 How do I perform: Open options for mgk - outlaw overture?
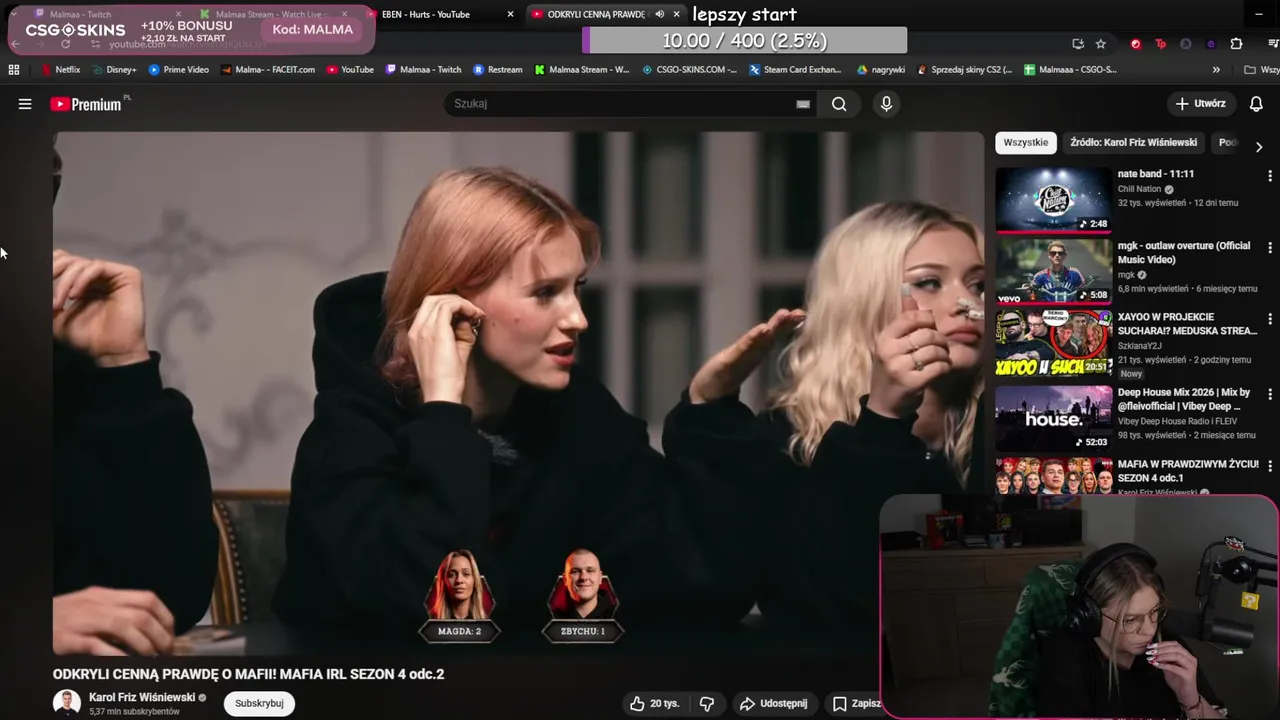(x=1270, y=247)
